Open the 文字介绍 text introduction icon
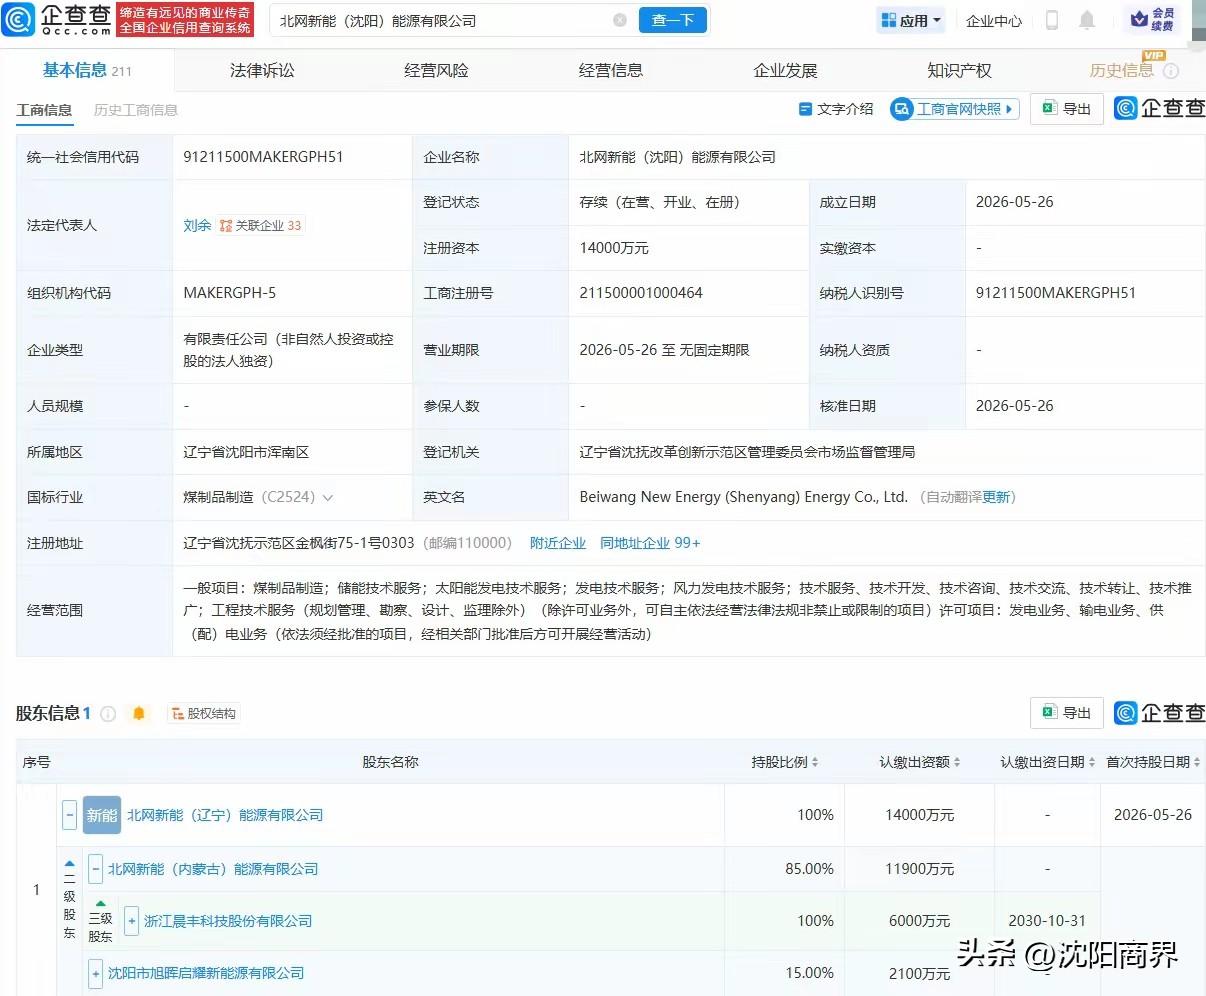 pyautogui.click(x=805, y=109)
